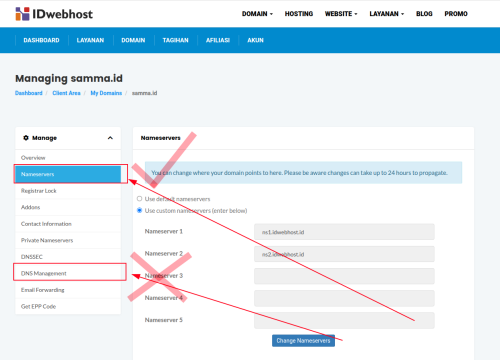Click the Nameserver 1 input field
Image resolution: width=500 pixels, height=360 pixels.
tap(344, 232)
